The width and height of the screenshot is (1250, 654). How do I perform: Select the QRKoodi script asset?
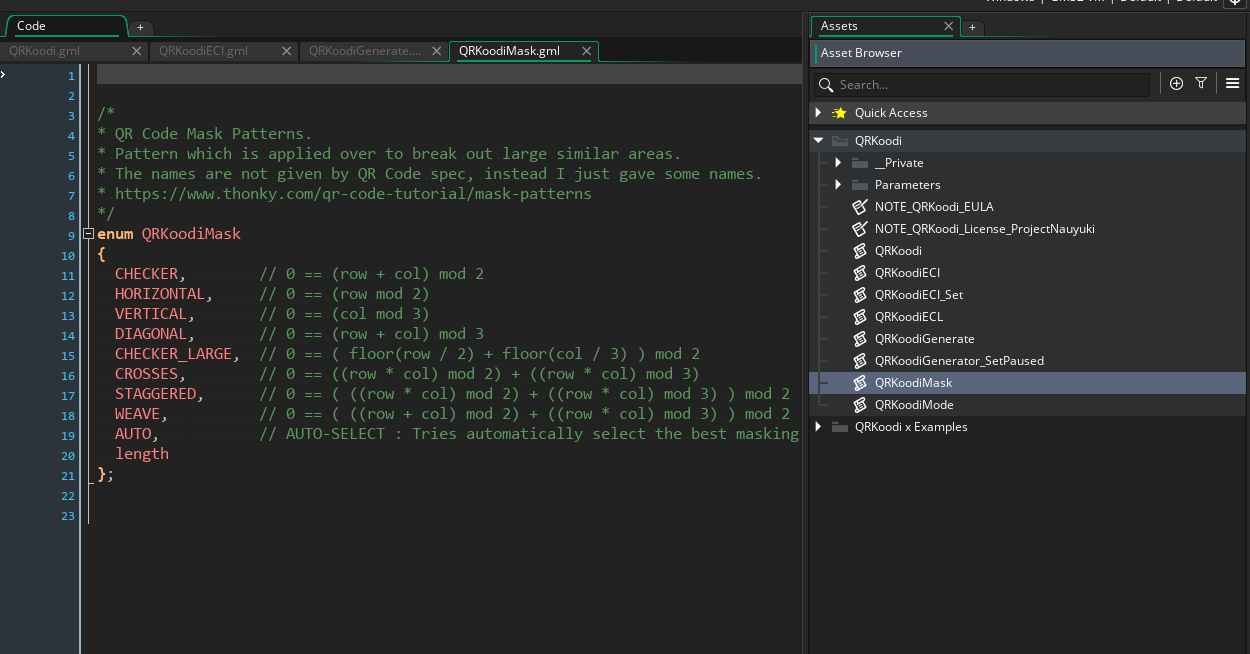pos(898,251)
